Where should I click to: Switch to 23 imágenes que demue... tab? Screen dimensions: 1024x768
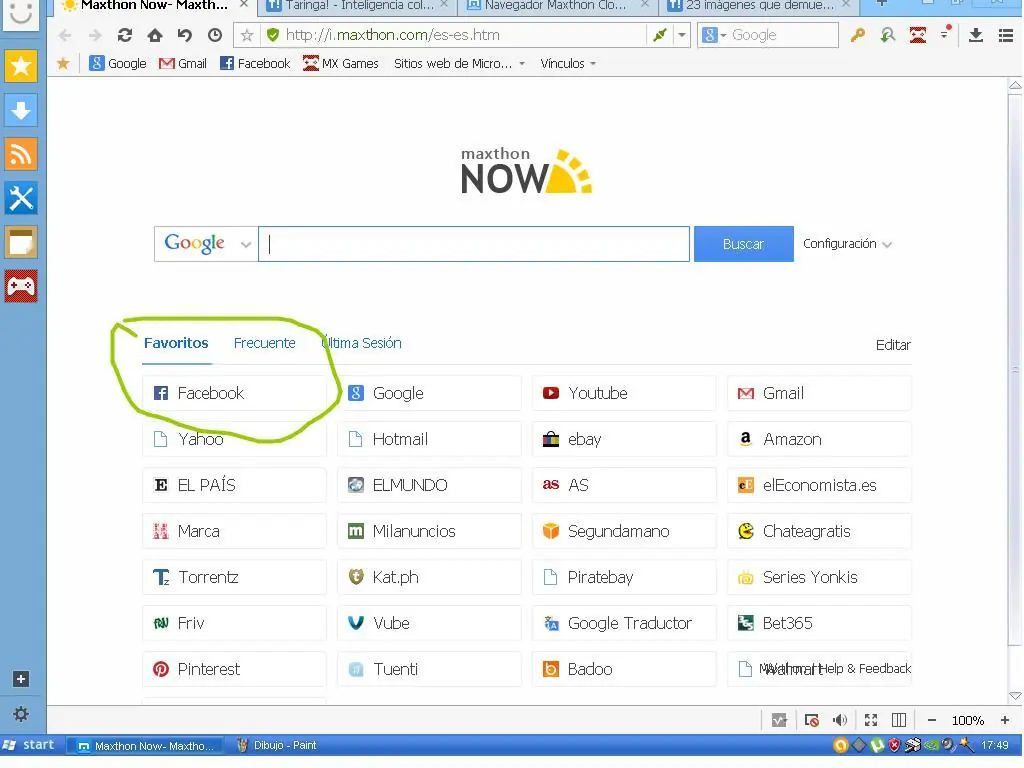760,7
